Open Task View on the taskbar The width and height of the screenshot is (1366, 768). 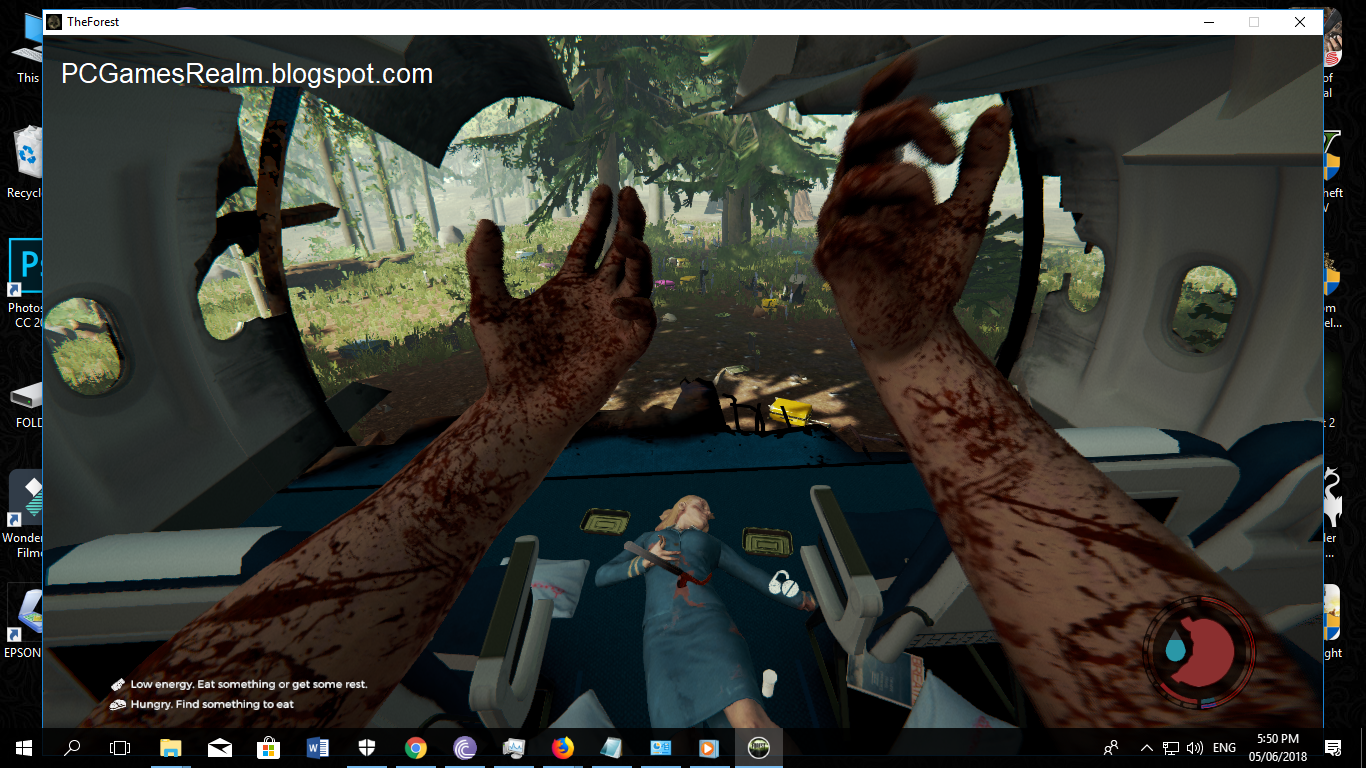120,747
